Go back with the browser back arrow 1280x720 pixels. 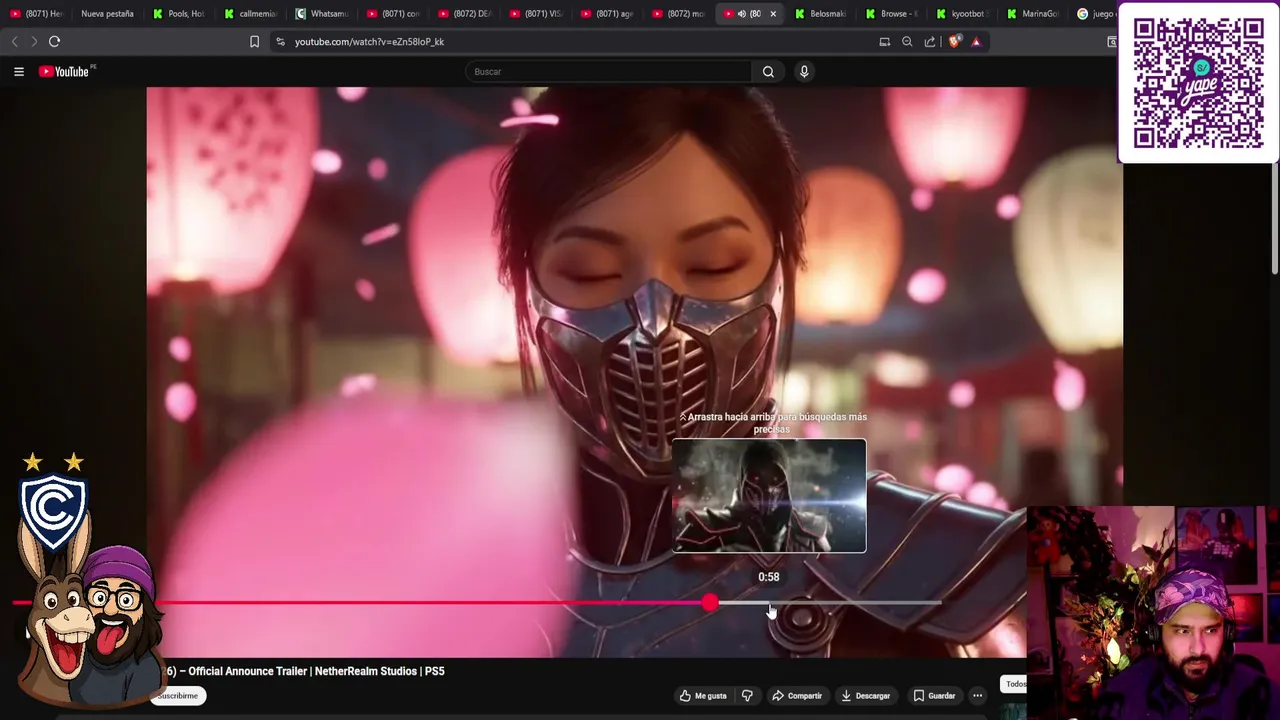[x=14, y=41]
